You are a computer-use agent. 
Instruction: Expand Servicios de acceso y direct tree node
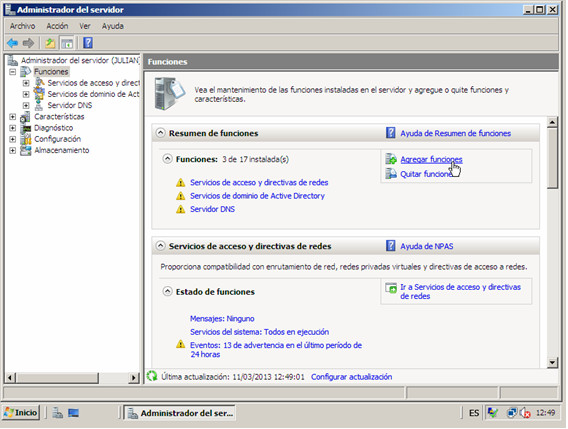pyautogui.click(x=26, y=83)
